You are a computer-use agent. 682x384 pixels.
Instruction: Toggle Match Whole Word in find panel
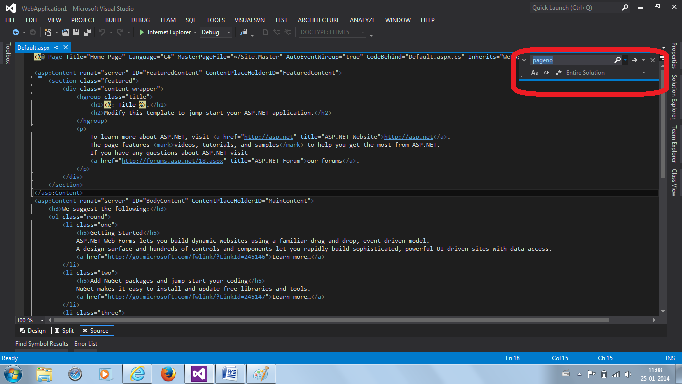547,73
